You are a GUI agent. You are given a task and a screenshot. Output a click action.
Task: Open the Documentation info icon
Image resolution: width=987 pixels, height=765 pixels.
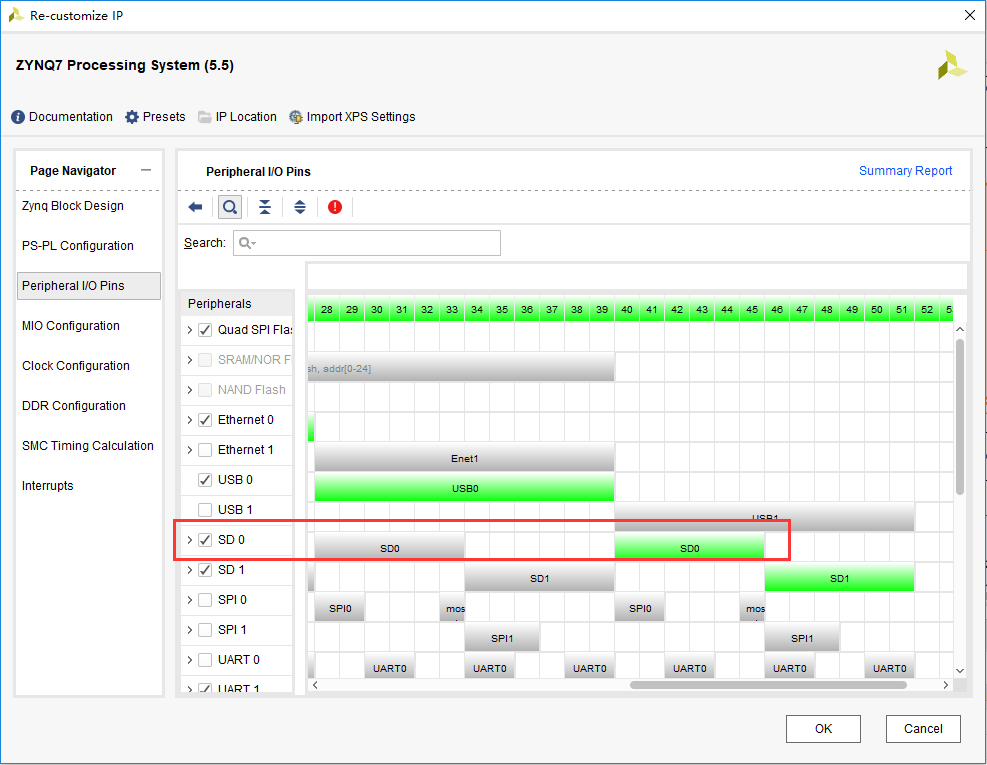coord(18,117)
